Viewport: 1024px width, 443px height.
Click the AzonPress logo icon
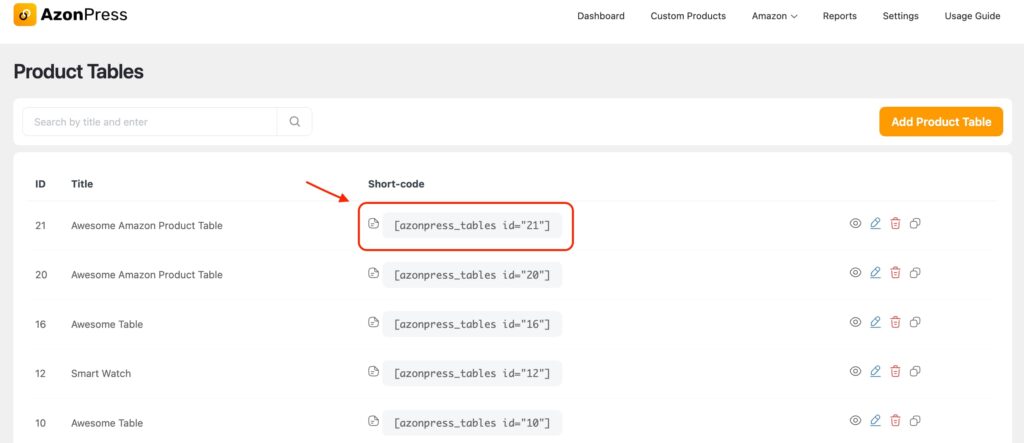(24, 14)
